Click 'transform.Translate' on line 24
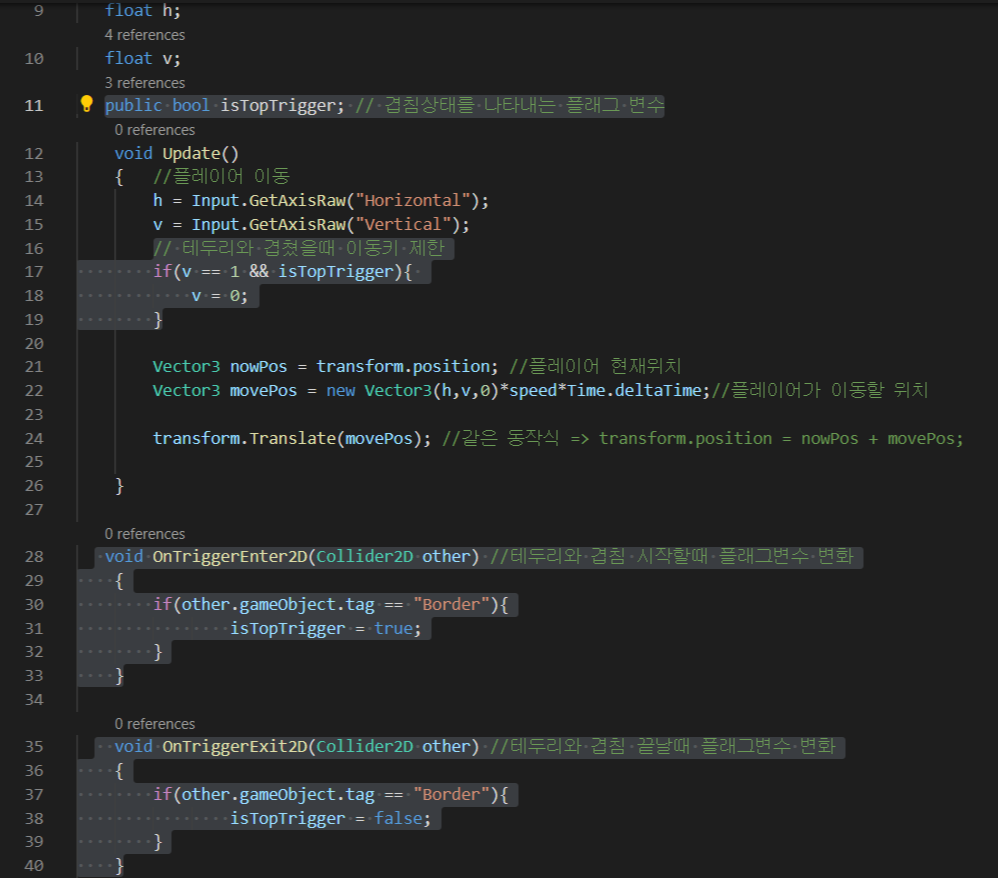The height and width of the screenshot is (878, 998). (x=244, y=439)
